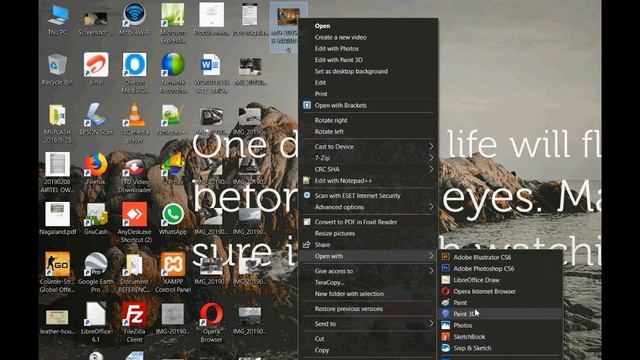This screenshot has height=360, width=640.
Task: Choose Copy in the context menu
Action: [369, 350]
